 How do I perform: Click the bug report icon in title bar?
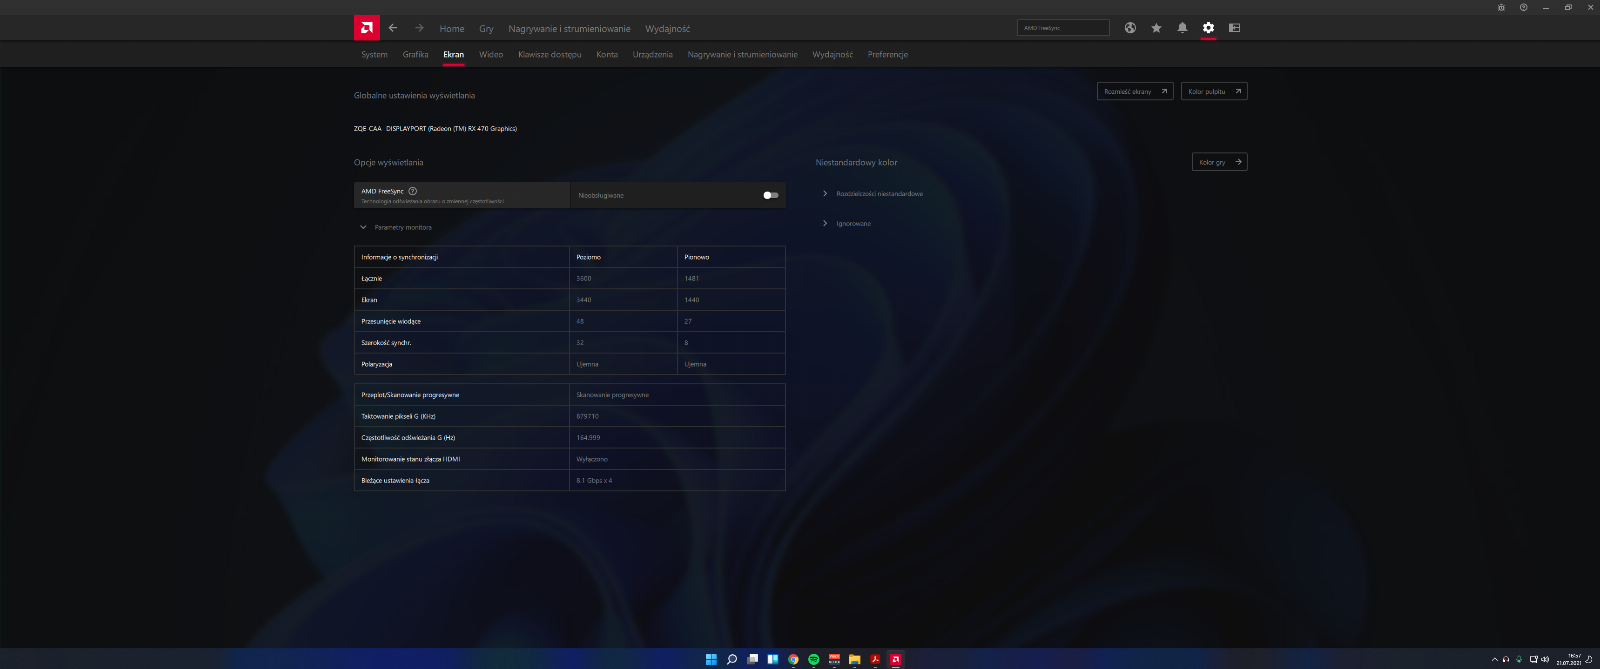coord(1501,7)
